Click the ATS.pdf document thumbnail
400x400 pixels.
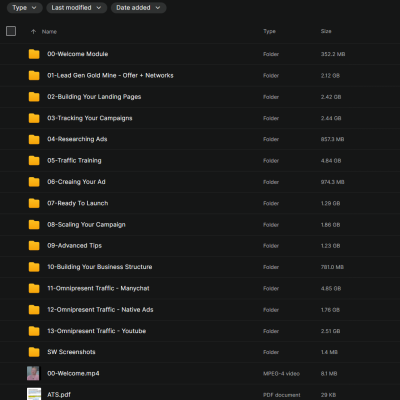[x=34, y=394]
